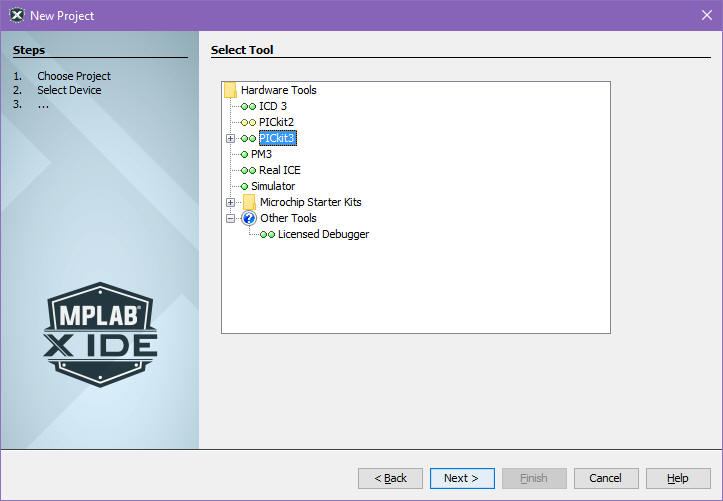Click the green dots icon next to PICkit3
Image resolution: width=723 pixels, height=501 pixels.
(248, 138)
